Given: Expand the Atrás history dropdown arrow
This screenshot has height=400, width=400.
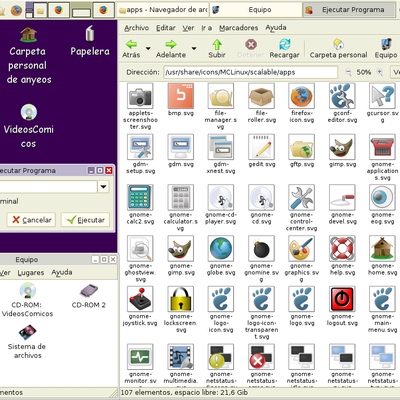Looking at the screenshot, I should (148, 49).
